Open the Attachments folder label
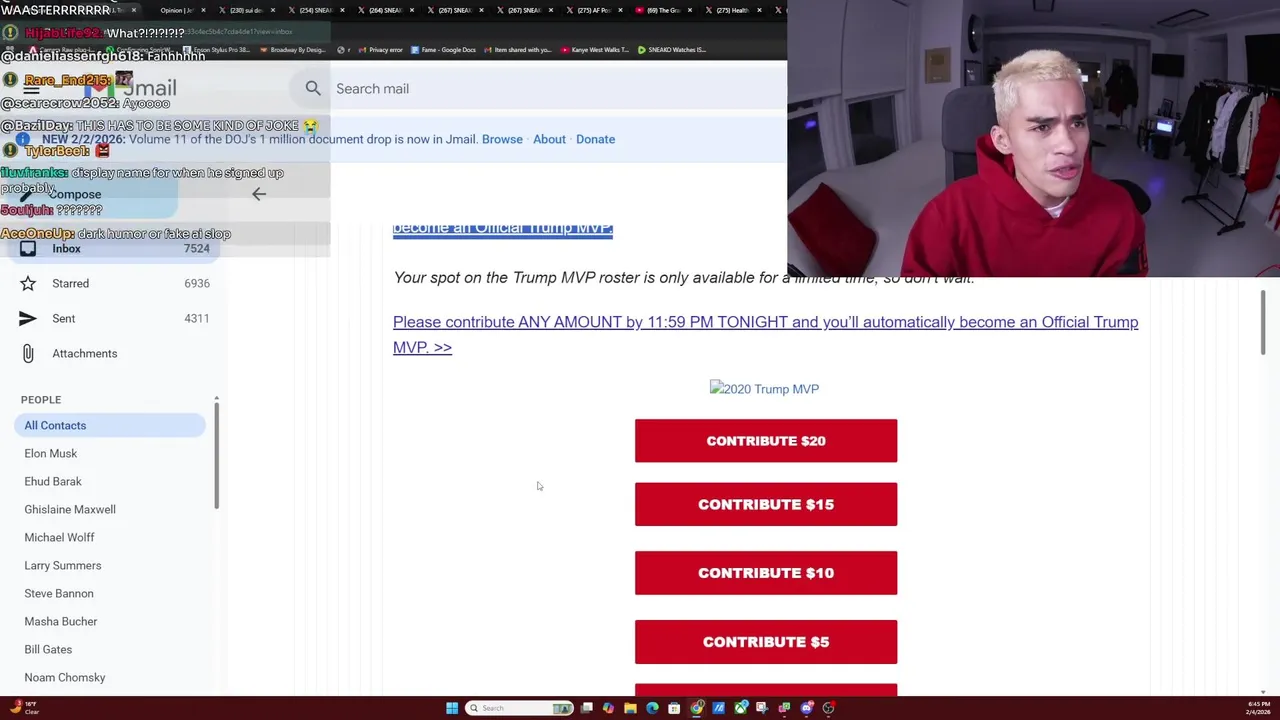Screen dimensions: 1280x720 click(84, 354)
